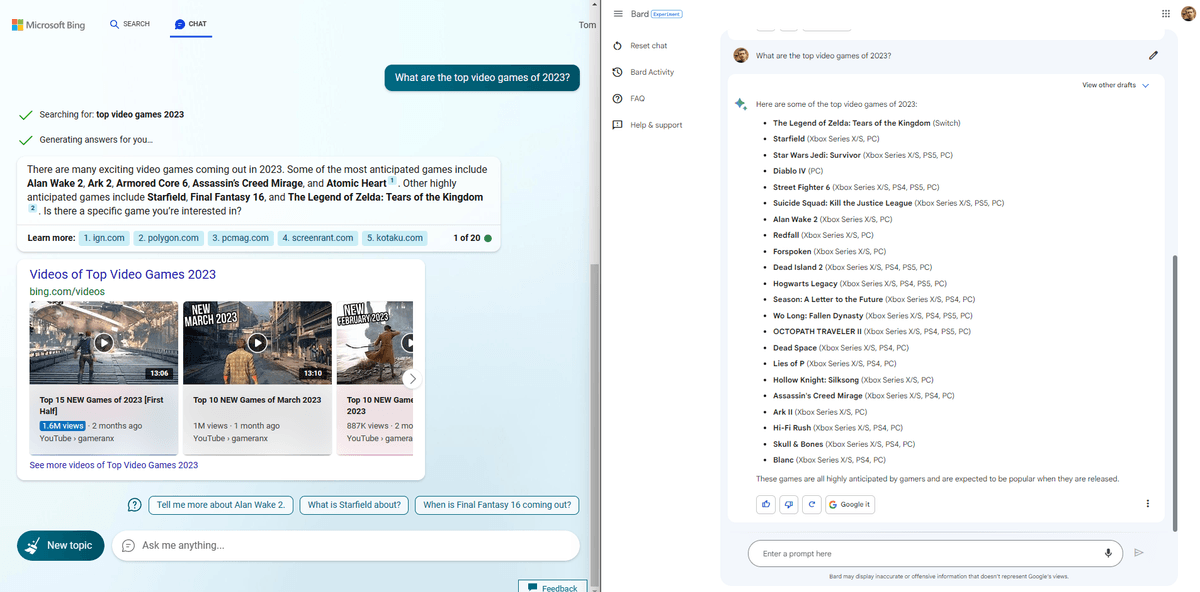Click the thumbs down response icon

pyautogui.click(x=789, y=504)
